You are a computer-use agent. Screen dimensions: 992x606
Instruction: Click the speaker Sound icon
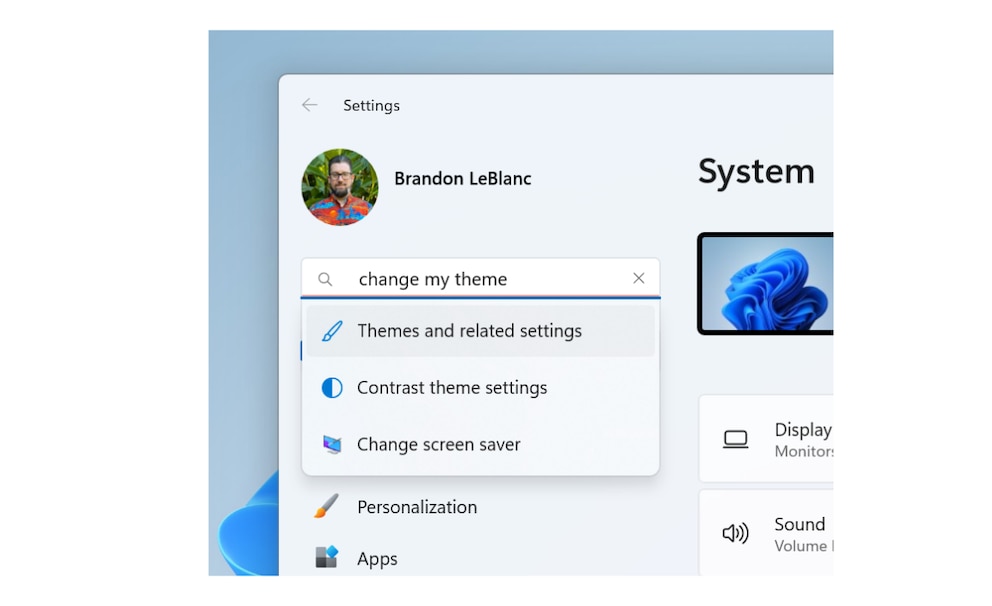coord(735,533)
